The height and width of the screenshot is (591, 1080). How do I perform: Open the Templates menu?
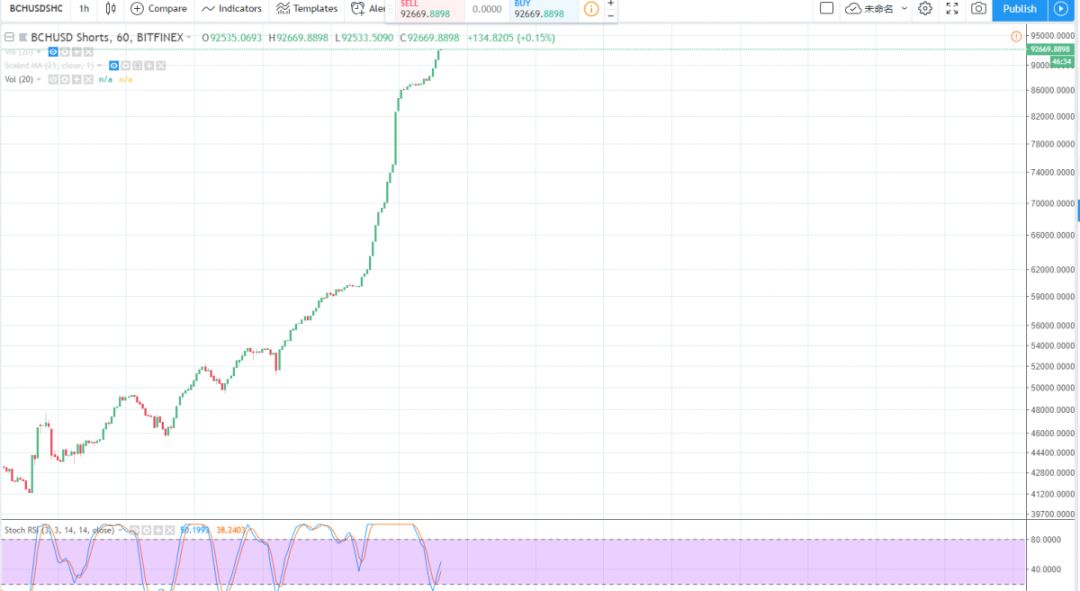tap(307, 9)
